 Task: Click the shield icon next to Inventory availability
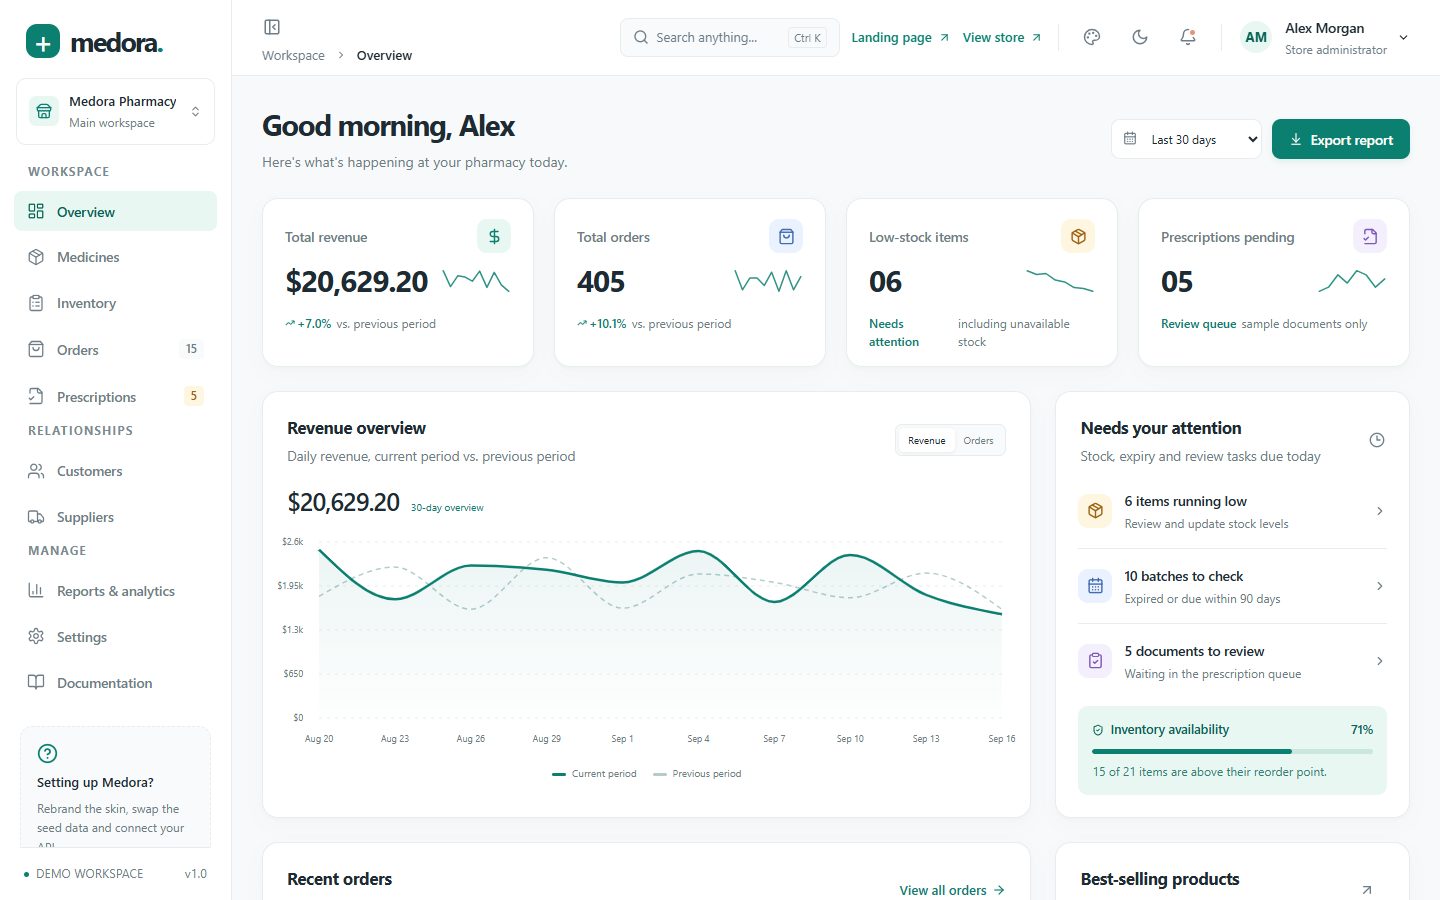[1098, 730]
